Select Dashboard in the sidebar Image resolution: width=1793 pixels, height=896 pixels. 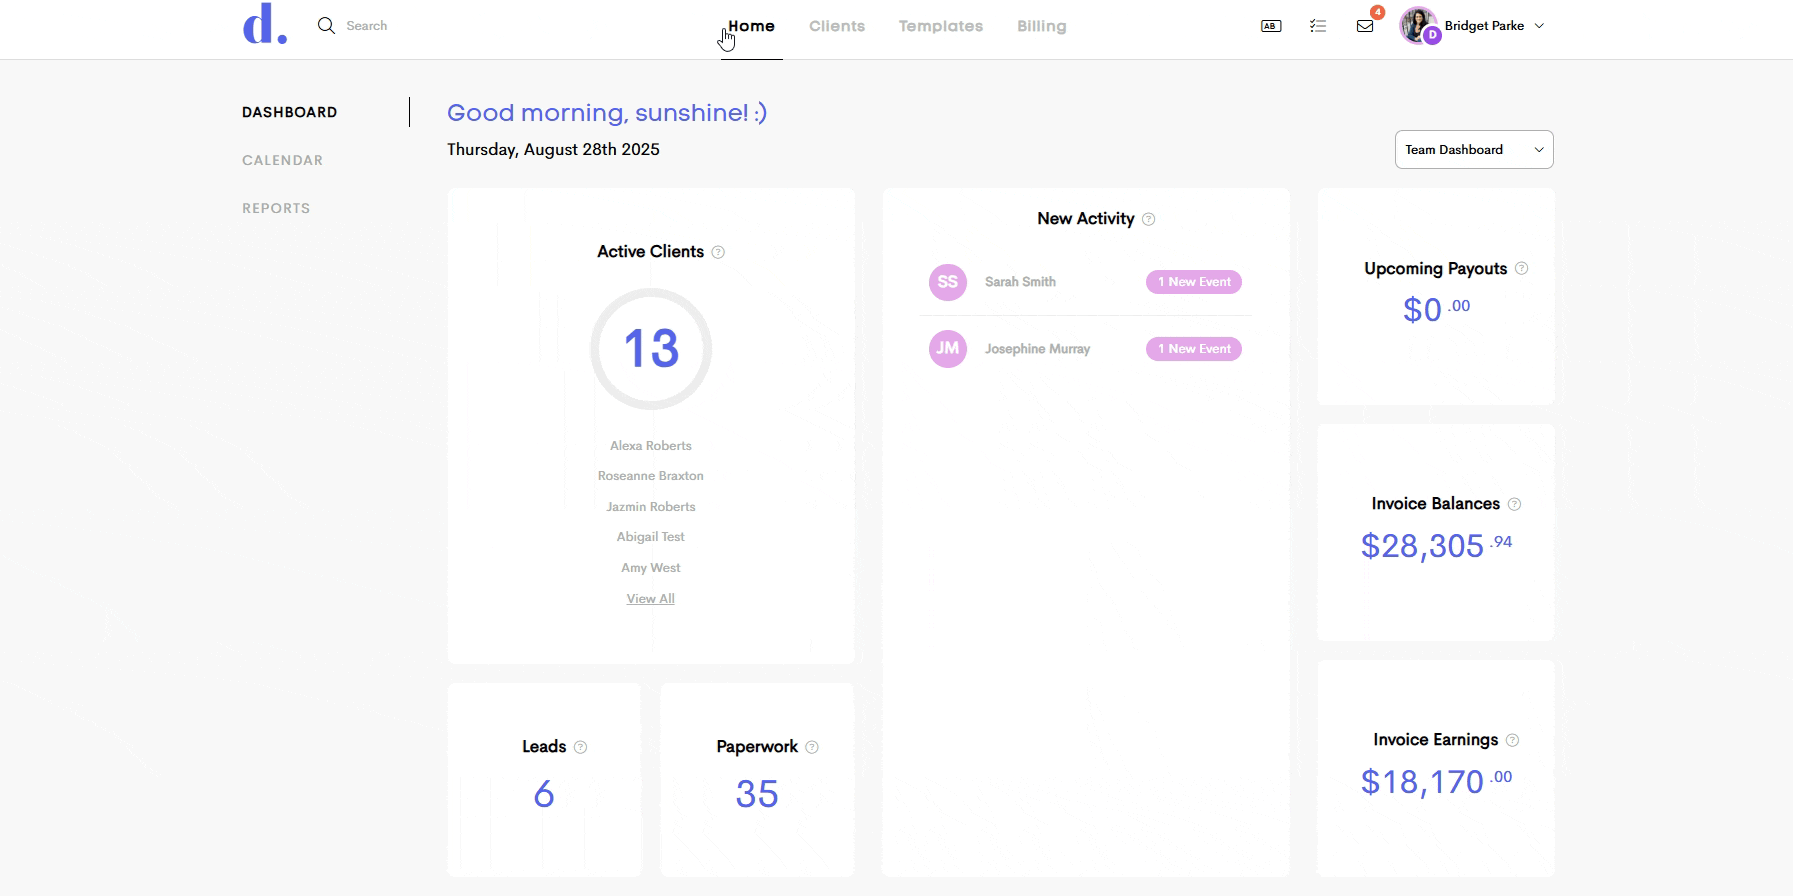(x=290, y=112)
